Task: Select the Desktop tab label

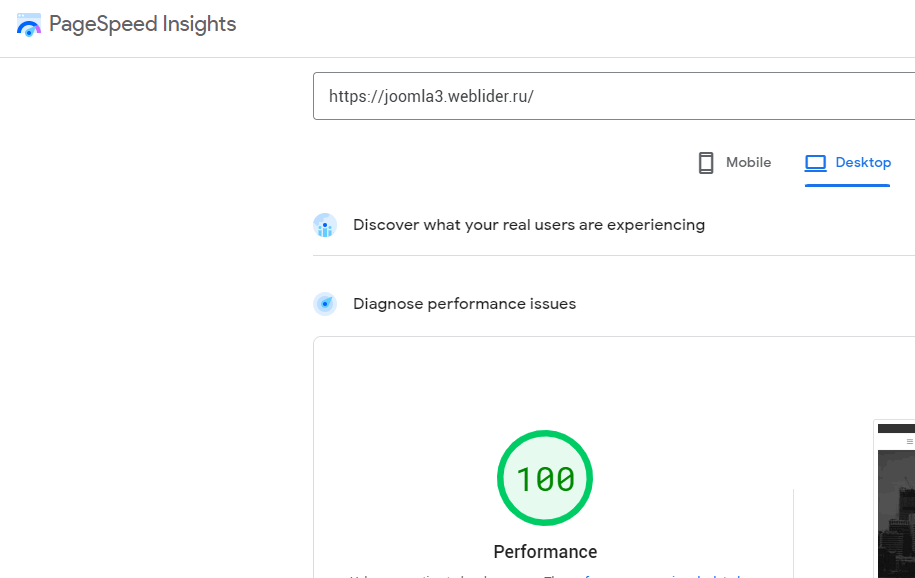Action: [x=862, y=163]
